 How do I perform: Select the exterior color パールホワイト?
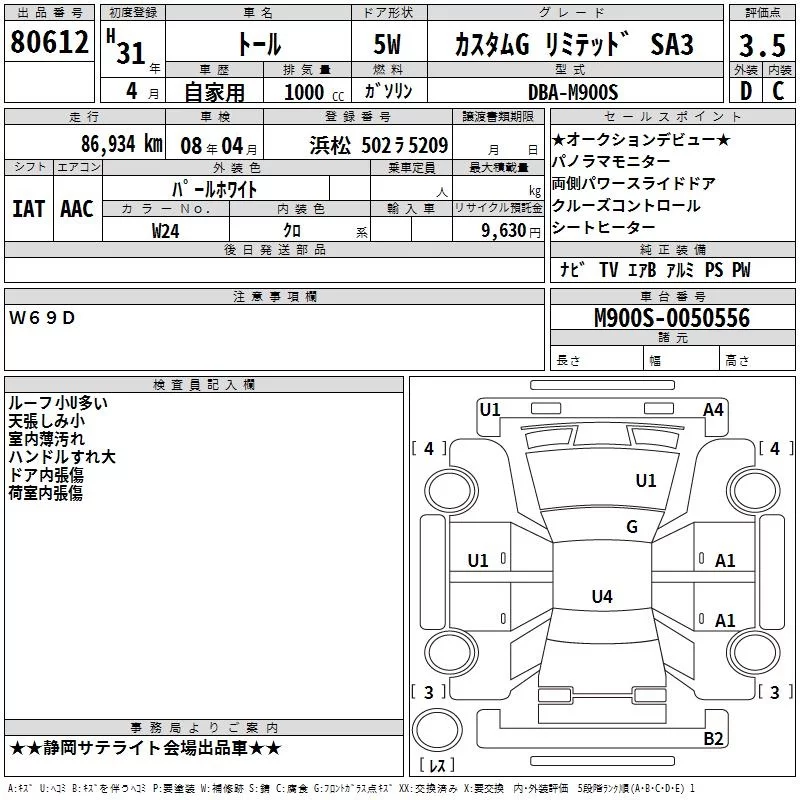(214, 189)
